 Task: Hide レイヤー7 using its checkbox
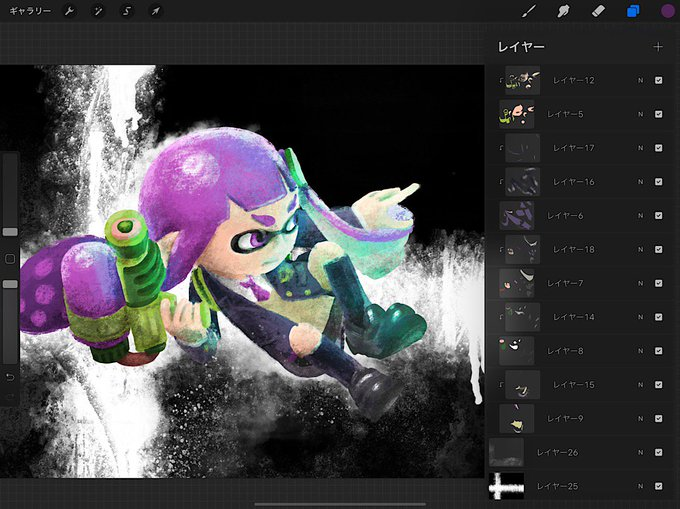[658, 283]
